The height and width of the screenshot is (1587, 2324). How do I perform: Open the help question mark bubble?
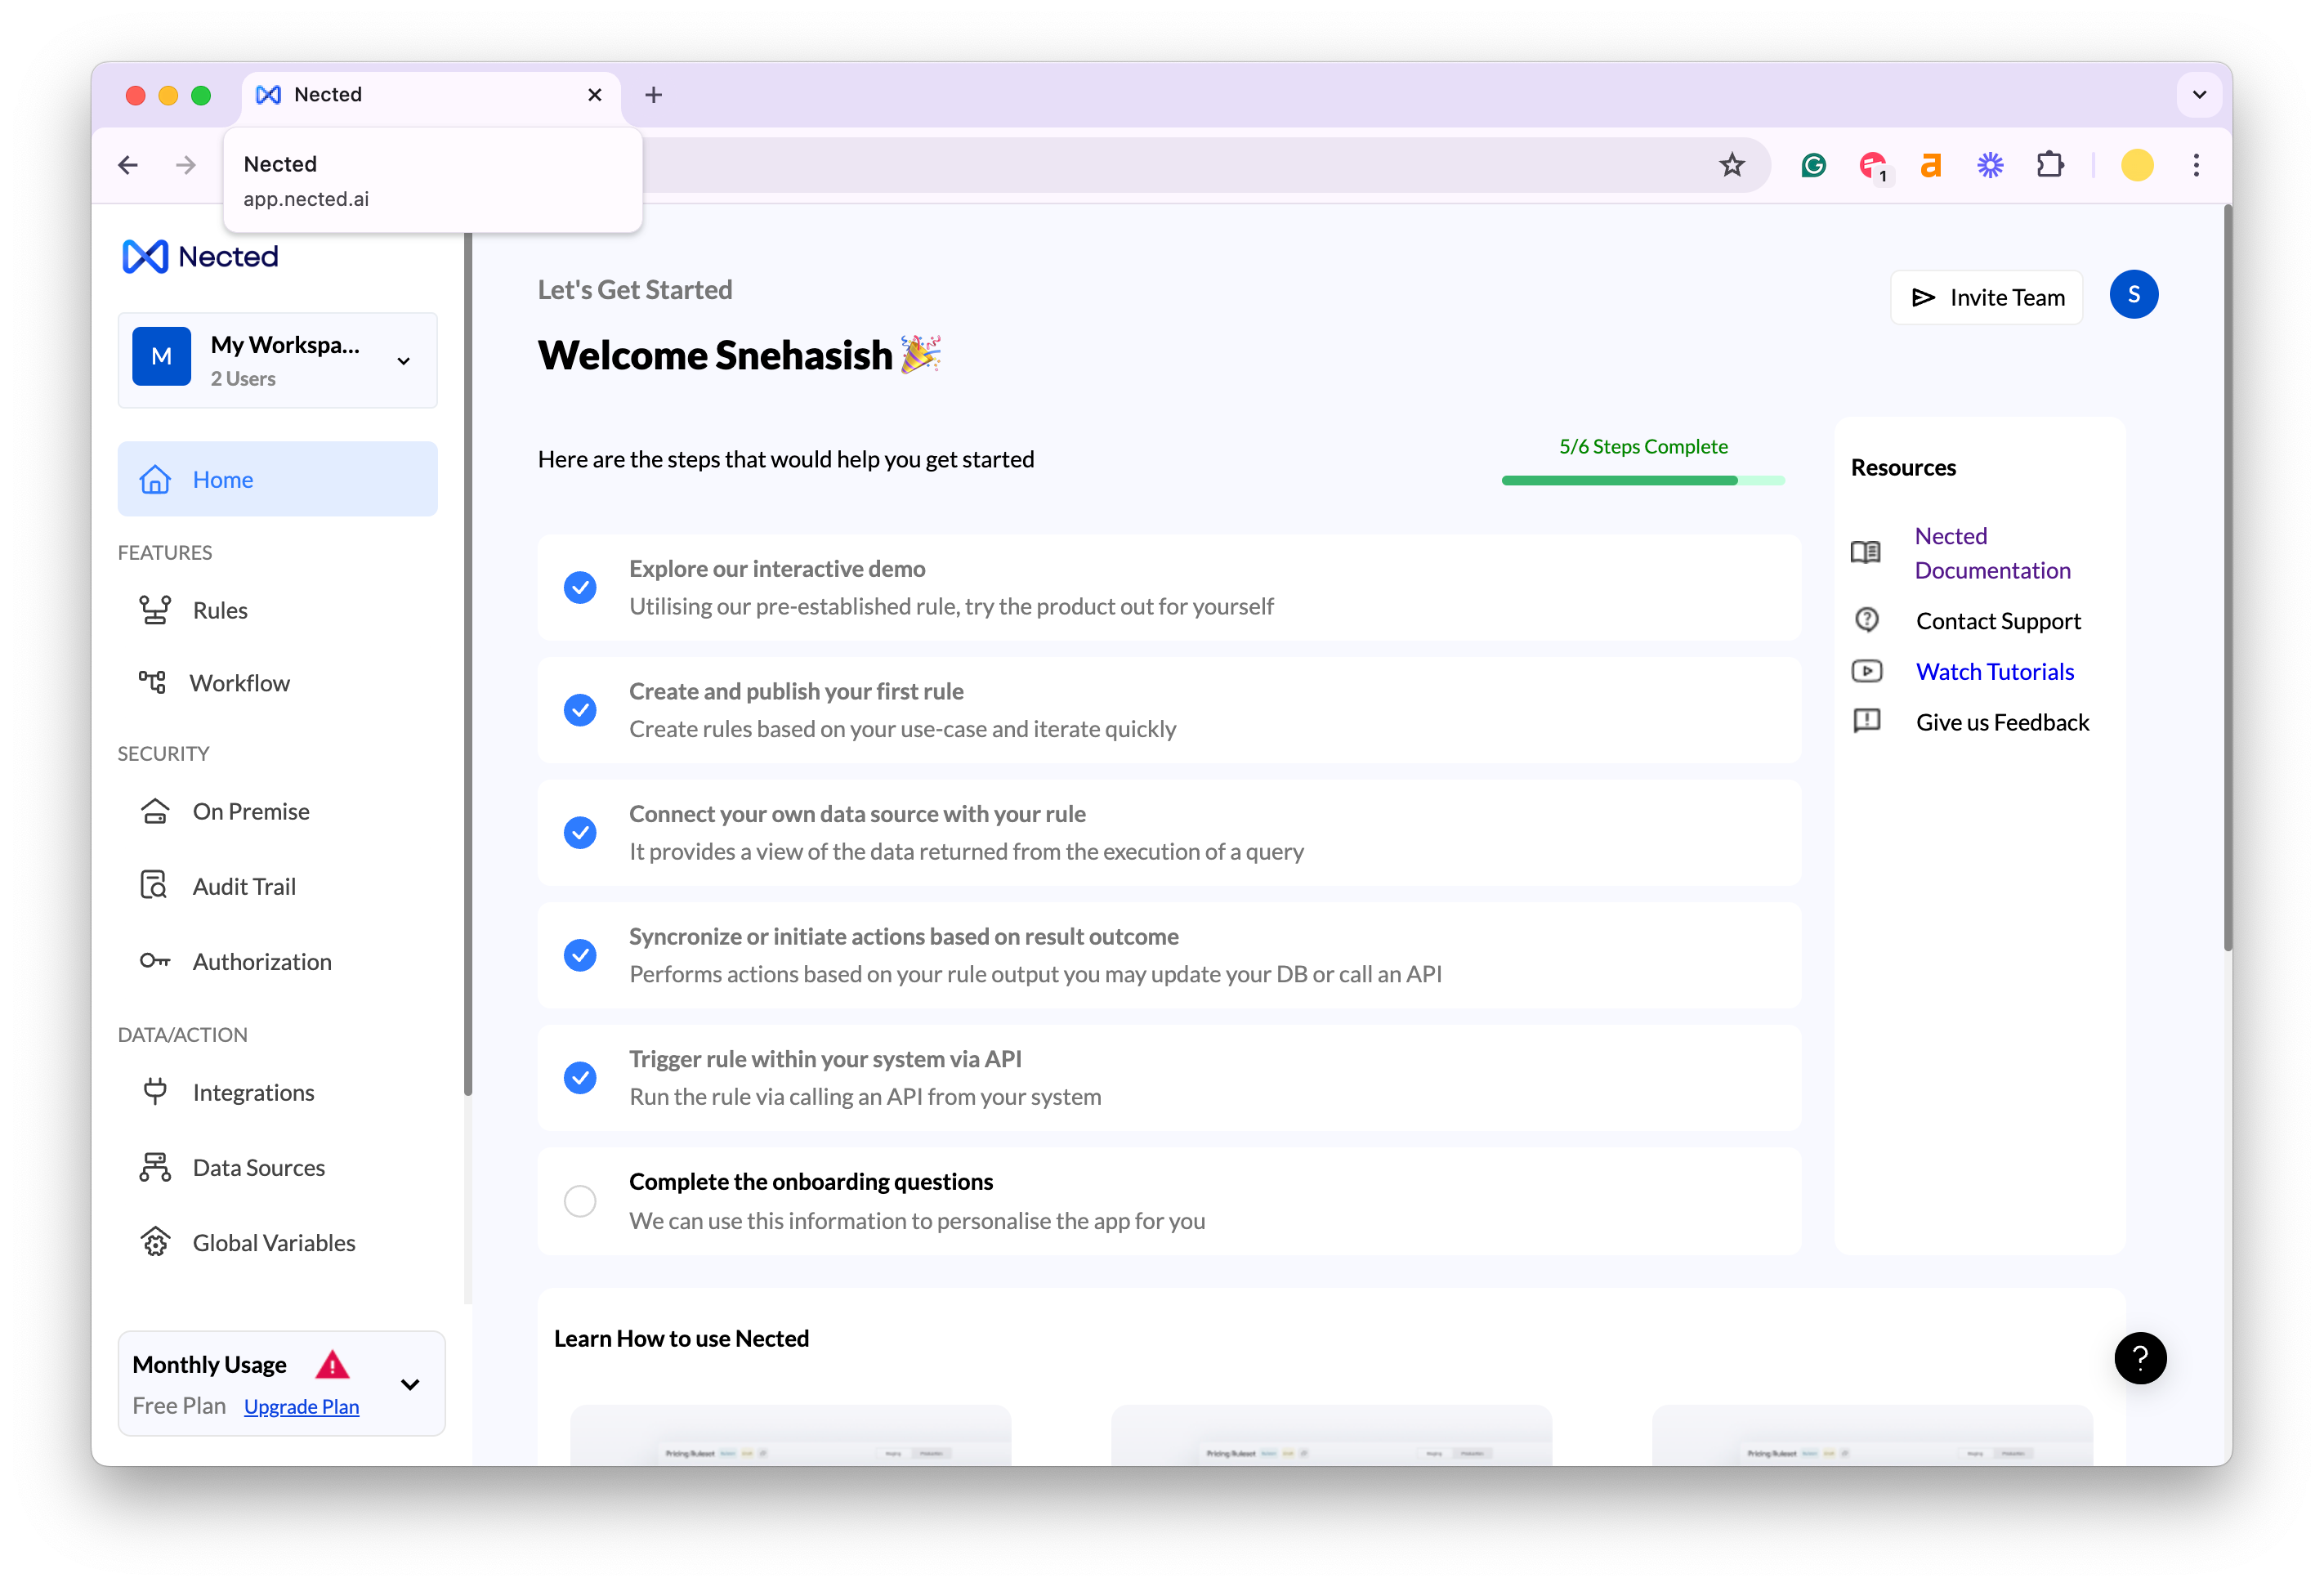point(2139,1357)
